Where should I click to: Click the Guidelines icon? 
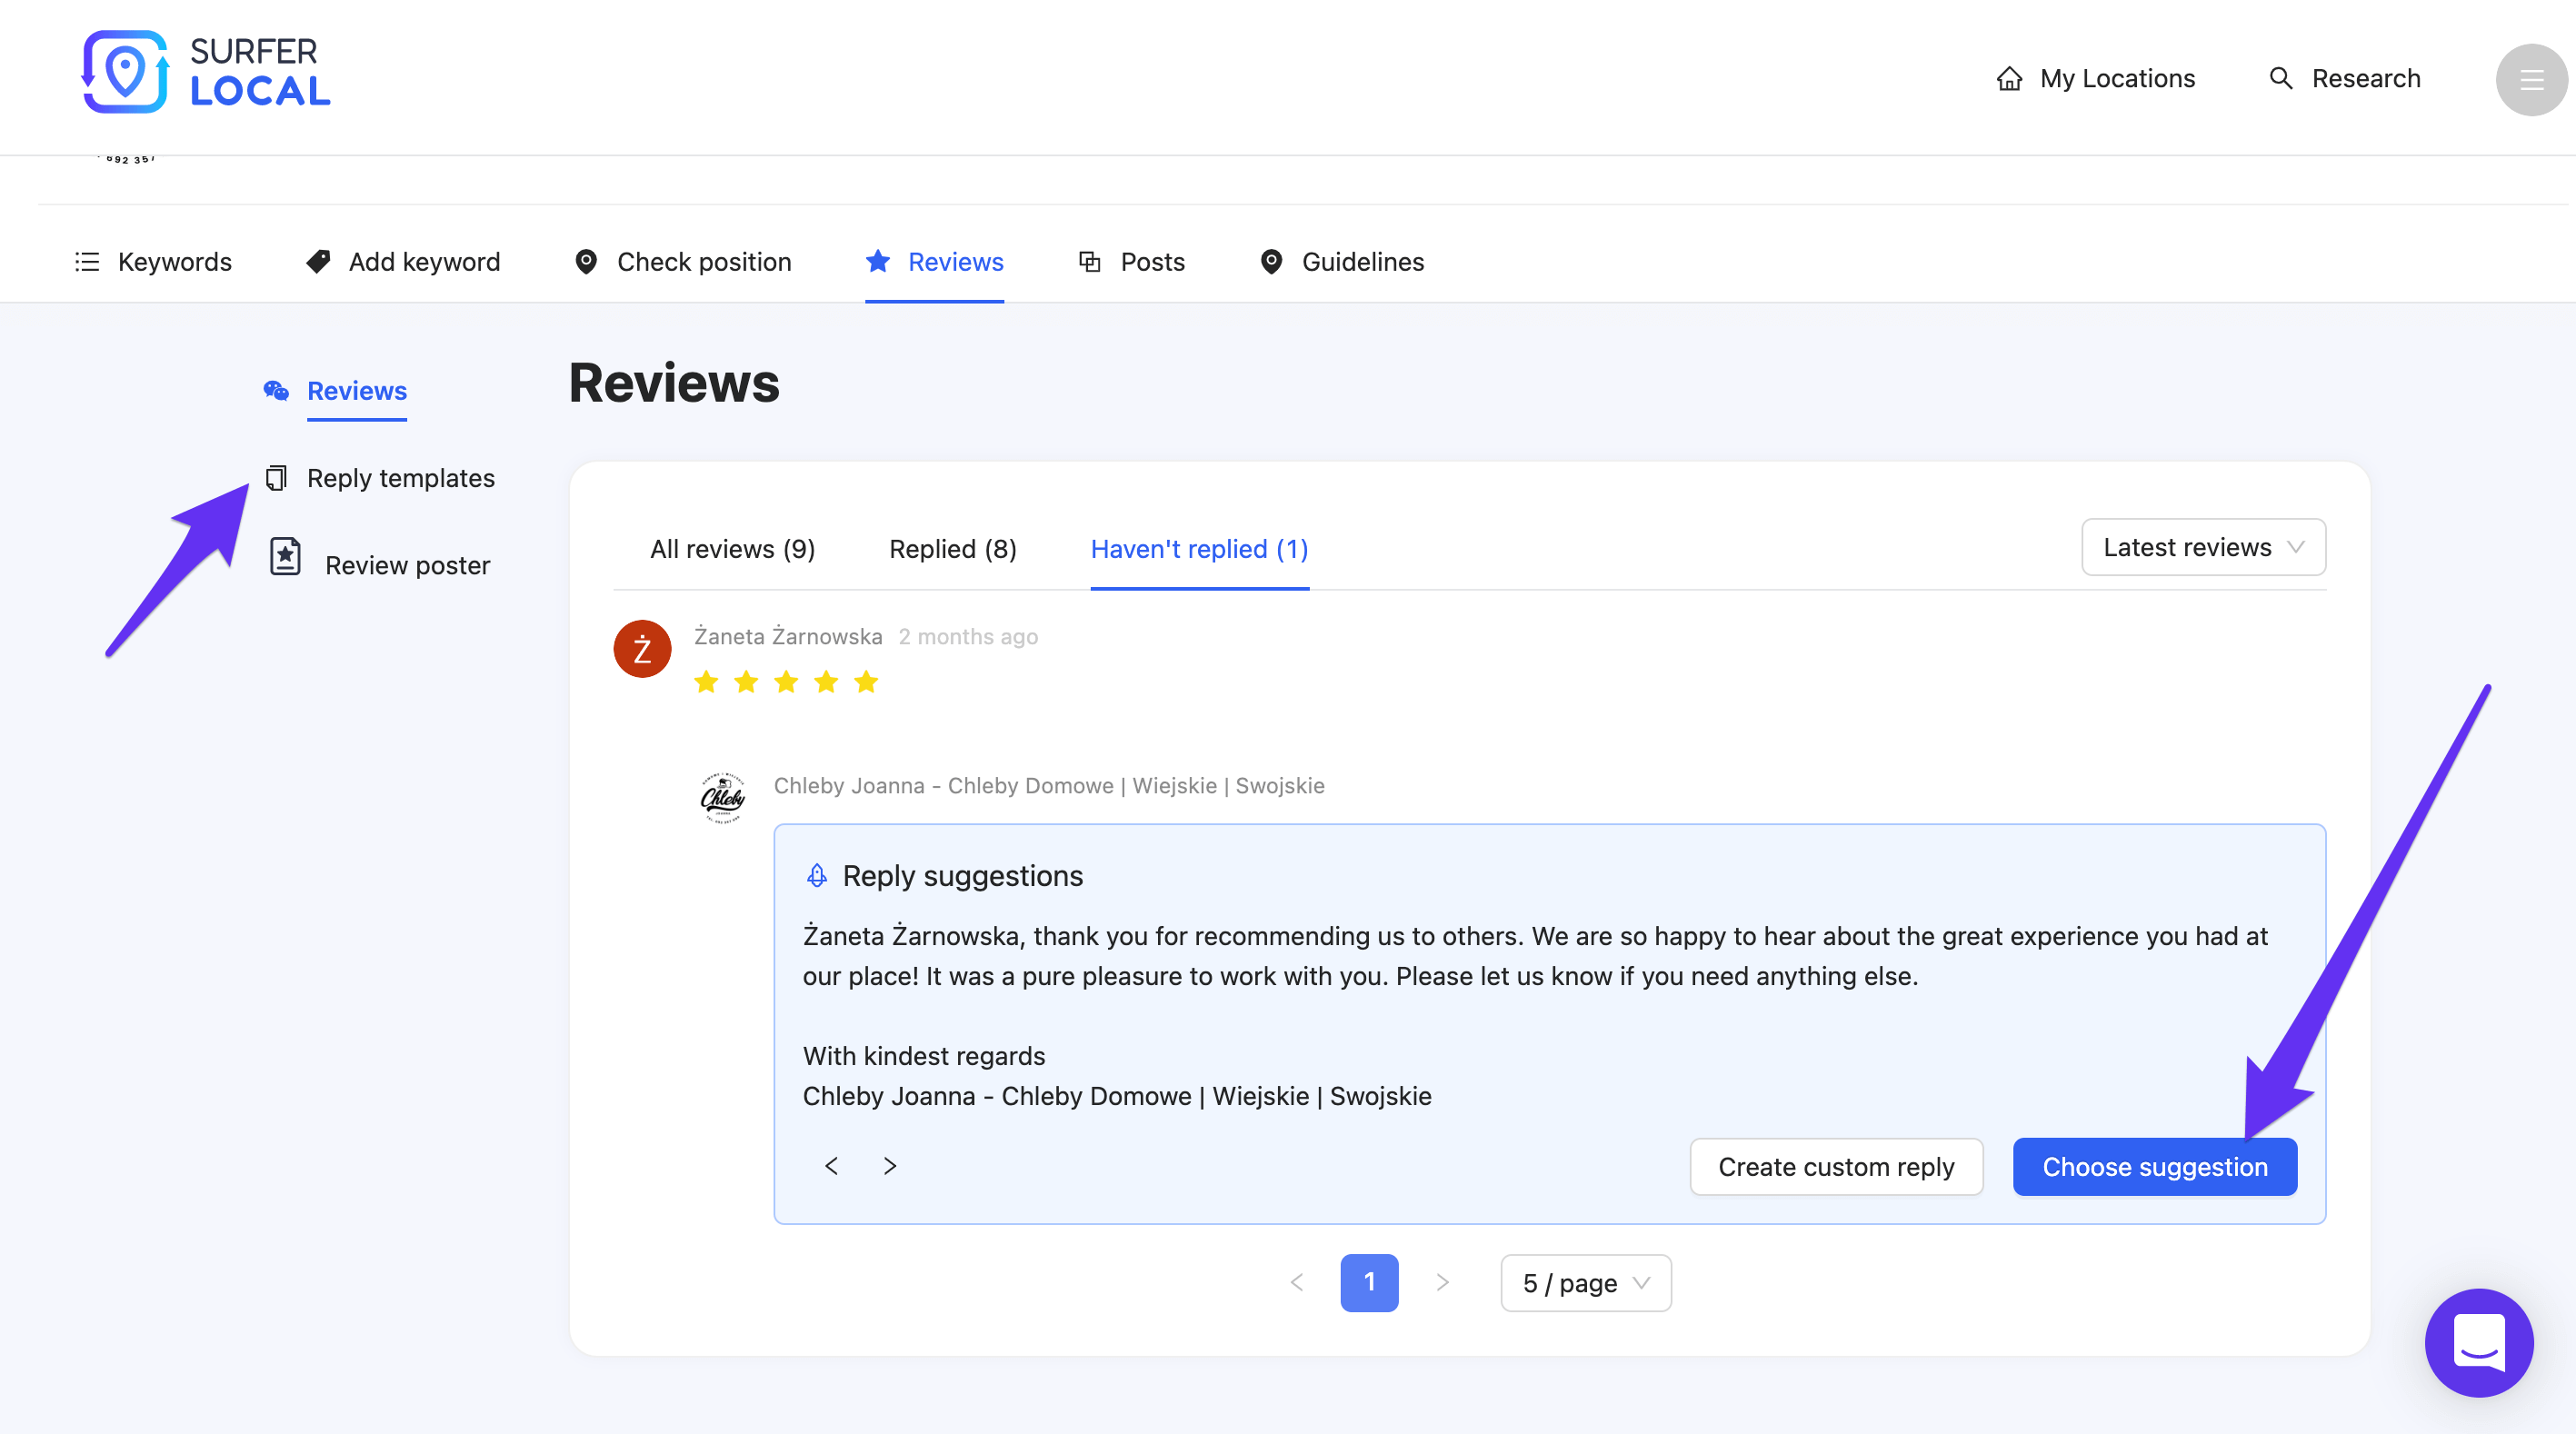click(x=1270, y=262)
